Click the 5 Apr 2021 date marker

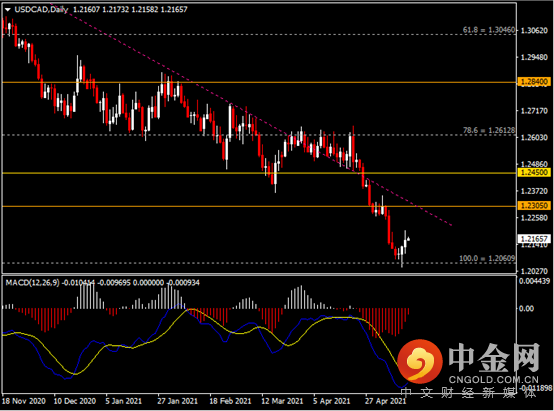[331, 401]
